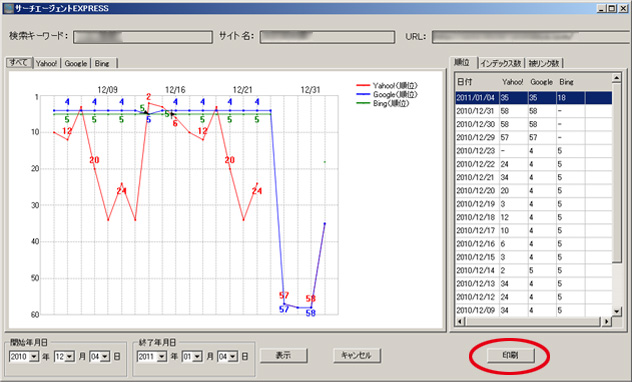Click the URL input field
Screen dimensions: 632x382
(x=532, y=37)
